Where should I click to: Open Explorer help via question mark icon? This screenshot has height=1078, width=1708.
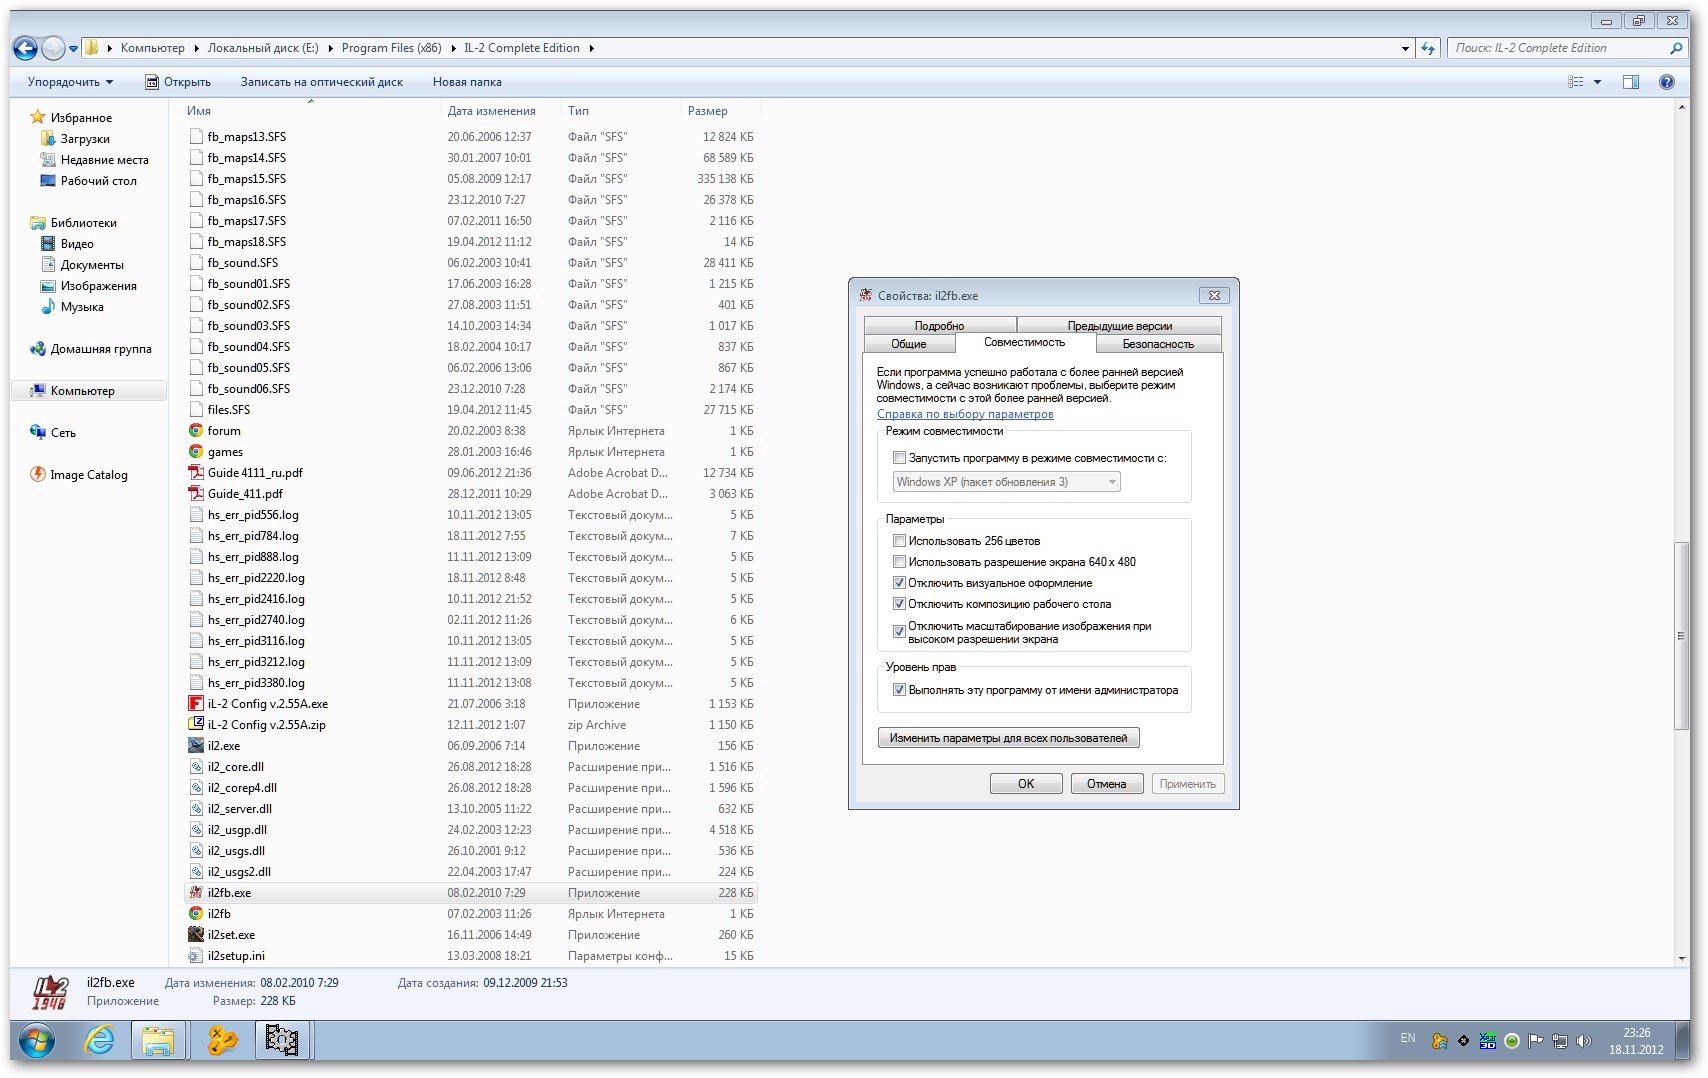1667,82
